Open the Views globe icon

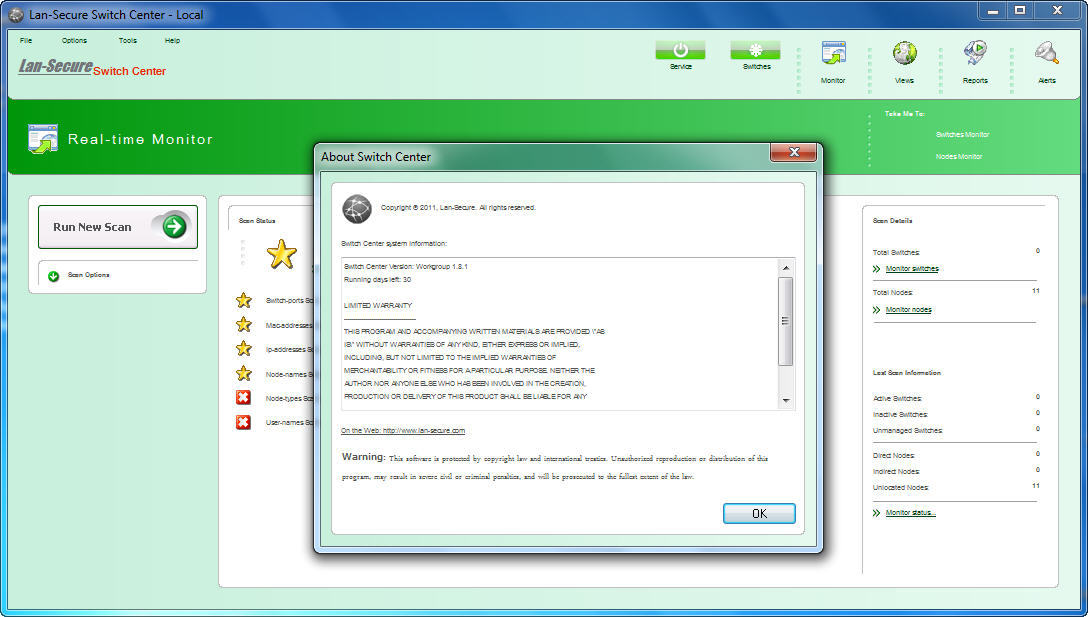[x=904, y=53]
